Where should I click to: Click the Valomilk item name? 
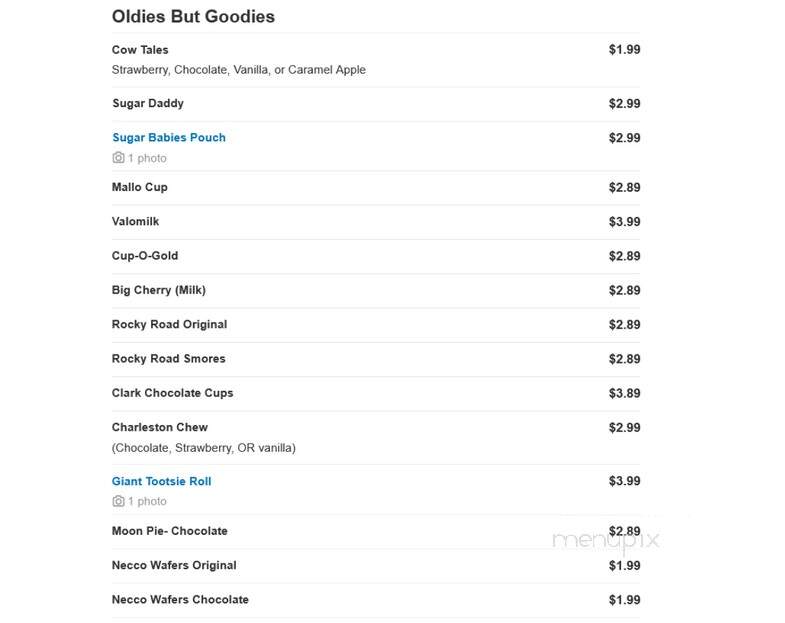tap(135, 221)
